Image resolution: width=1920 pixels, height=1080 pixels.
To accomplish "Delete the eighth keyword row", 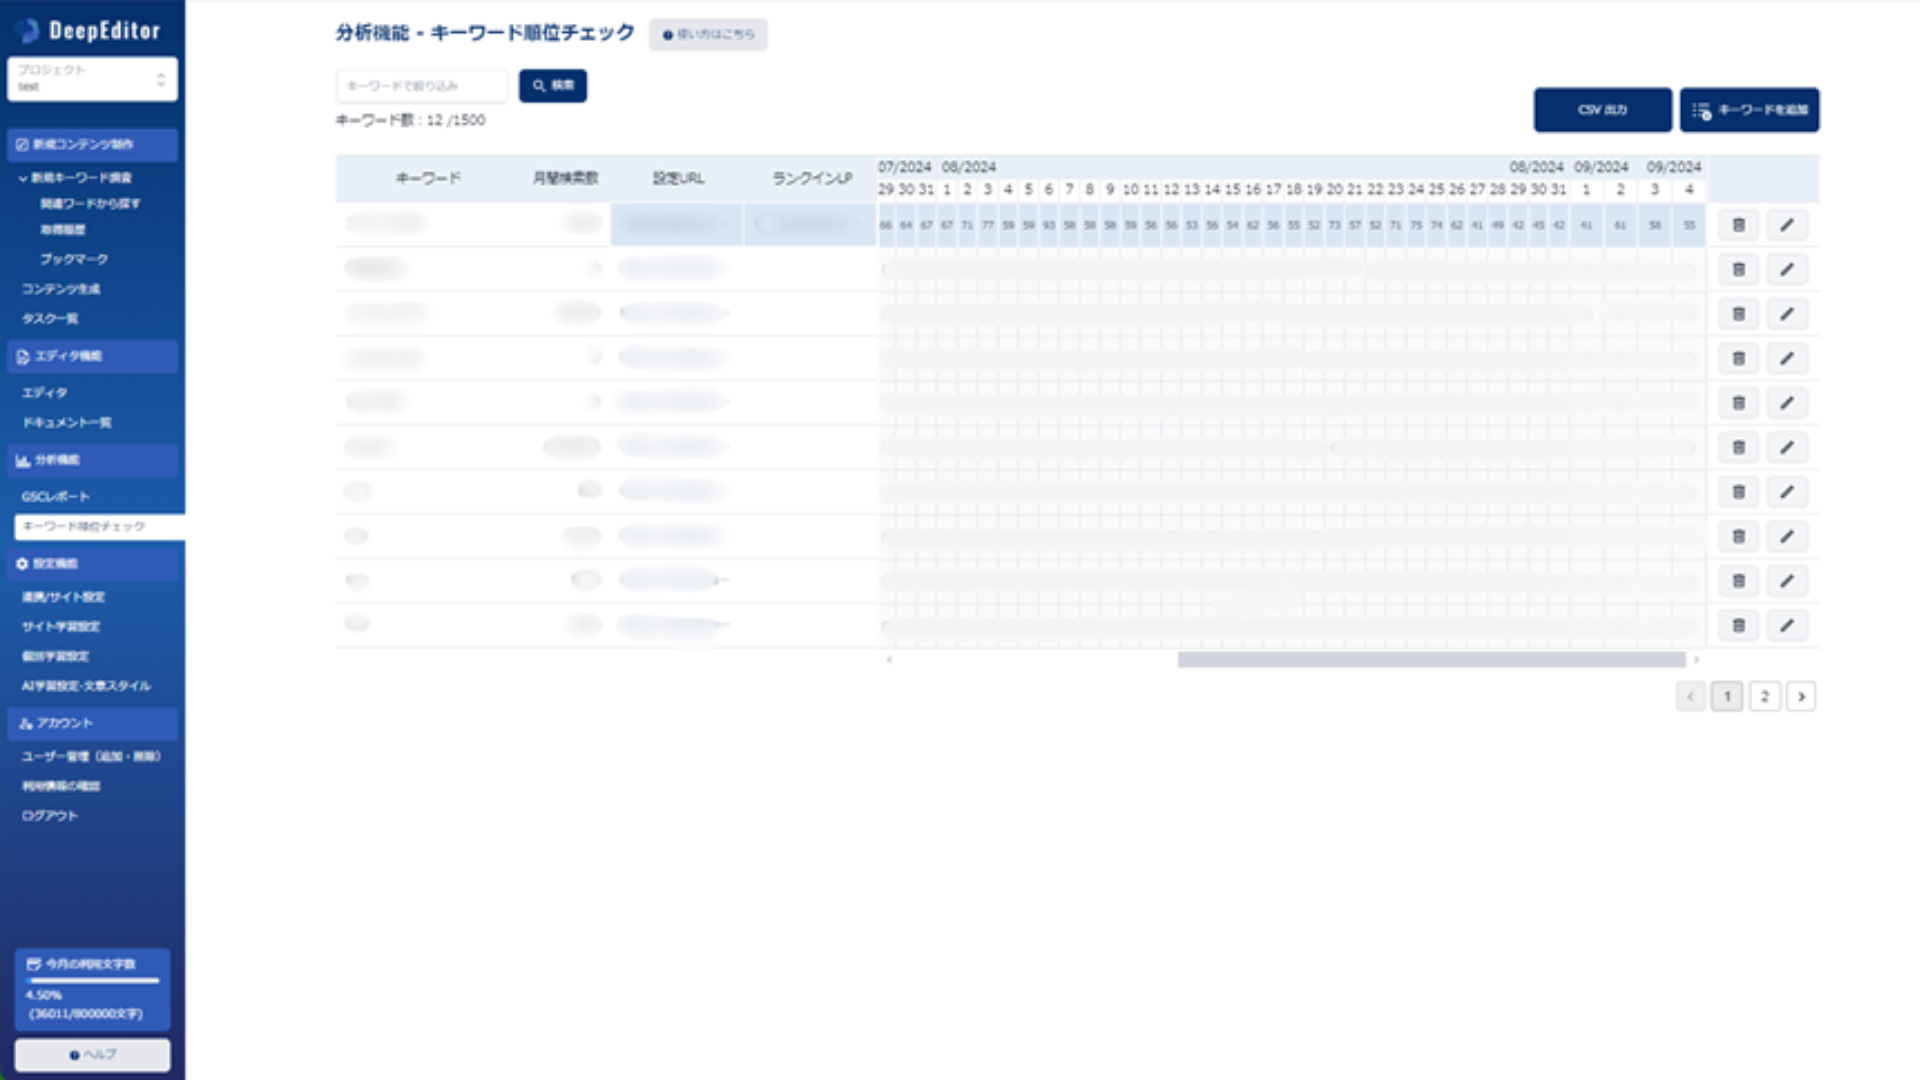I will tap(1739, 536).
